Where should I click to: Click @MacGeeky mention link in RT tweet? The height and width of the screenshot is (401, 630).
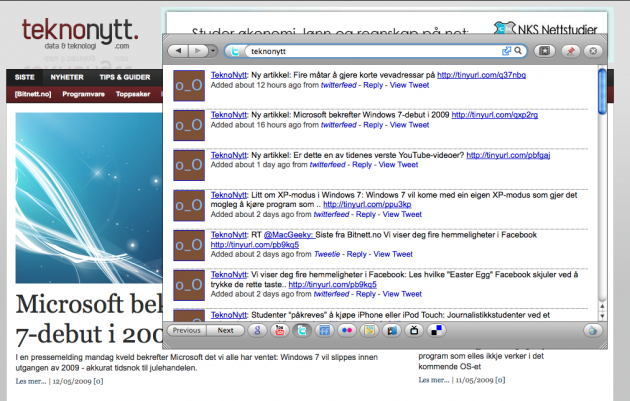coord(288,235)
